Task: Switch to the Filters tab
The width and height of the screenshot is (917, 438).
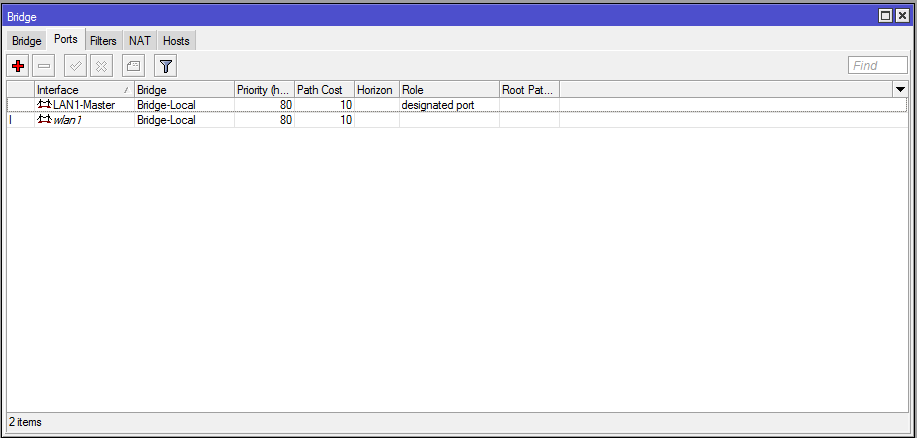Action: [103, 41]
